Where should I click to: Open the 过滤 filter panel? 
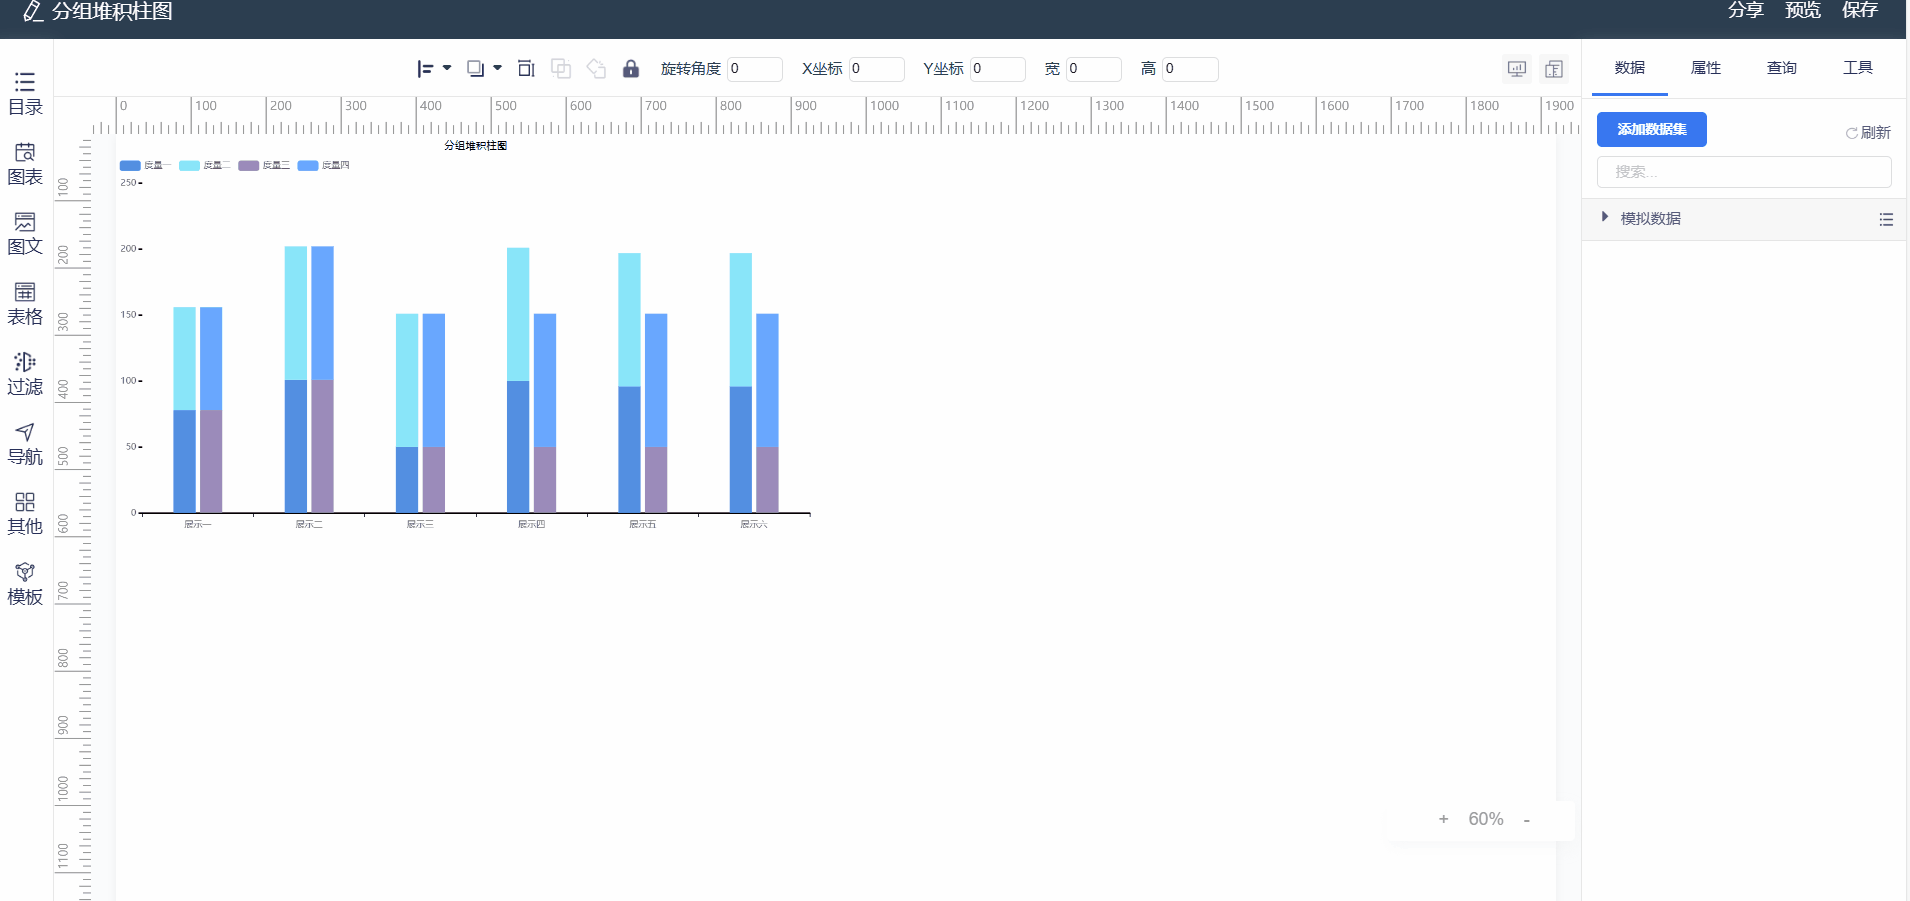click(x=25, y=374)
